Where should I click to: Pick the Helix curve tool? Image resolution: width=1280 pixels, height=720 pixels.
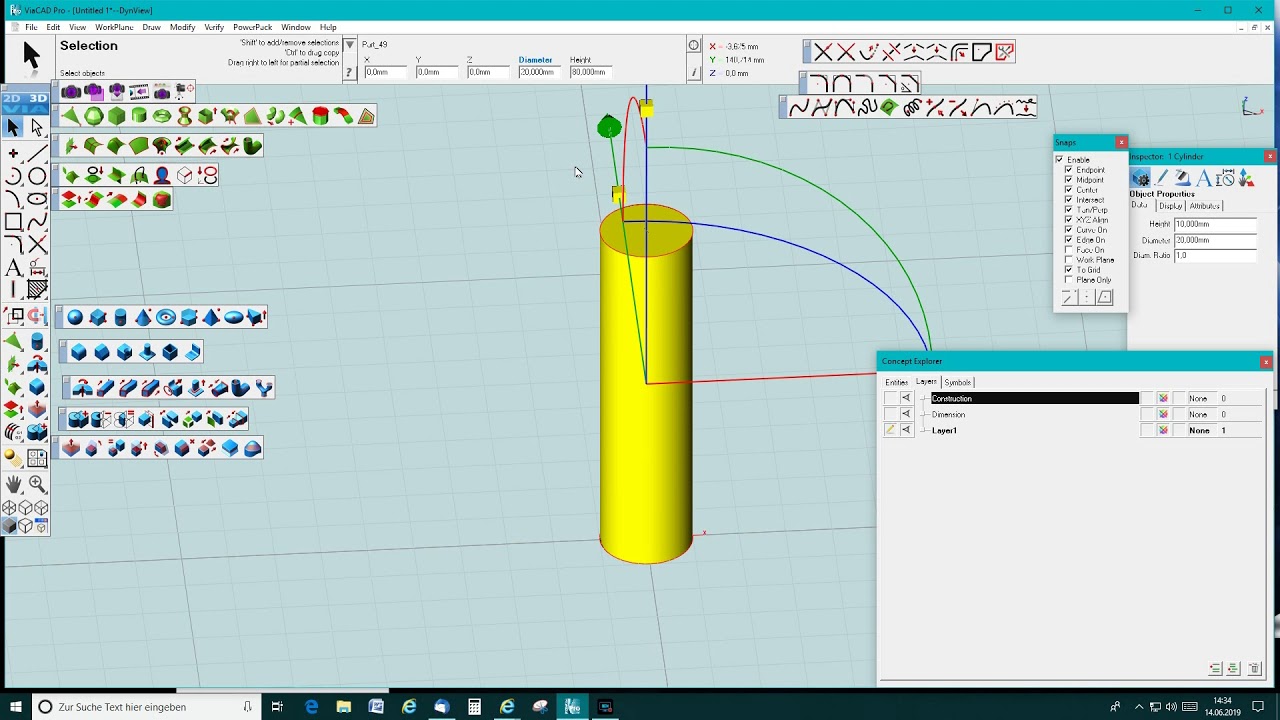912,108
